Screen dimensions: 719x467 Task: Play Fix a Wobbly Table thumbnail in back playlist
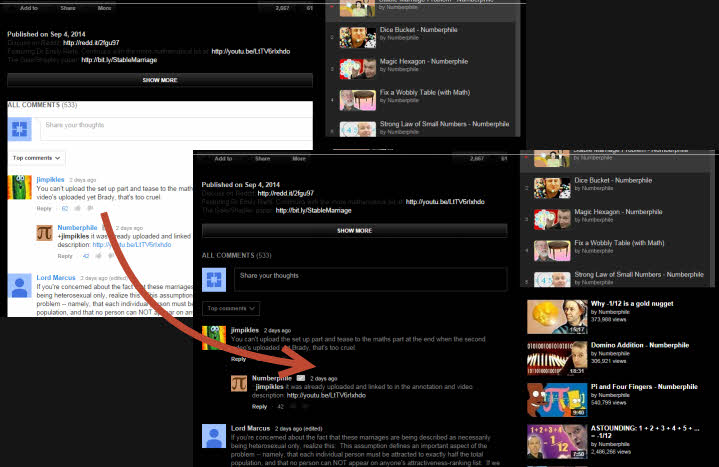coord(358,100)
